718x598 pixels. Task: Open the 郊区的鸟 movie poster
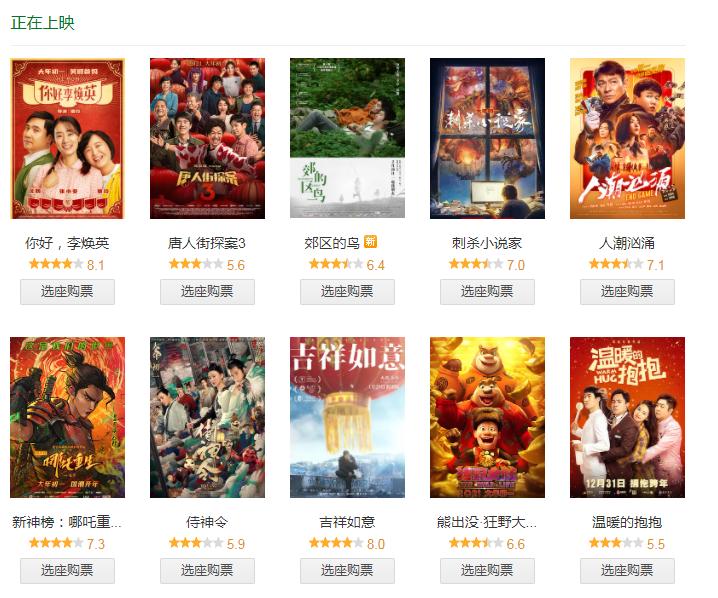348,138
